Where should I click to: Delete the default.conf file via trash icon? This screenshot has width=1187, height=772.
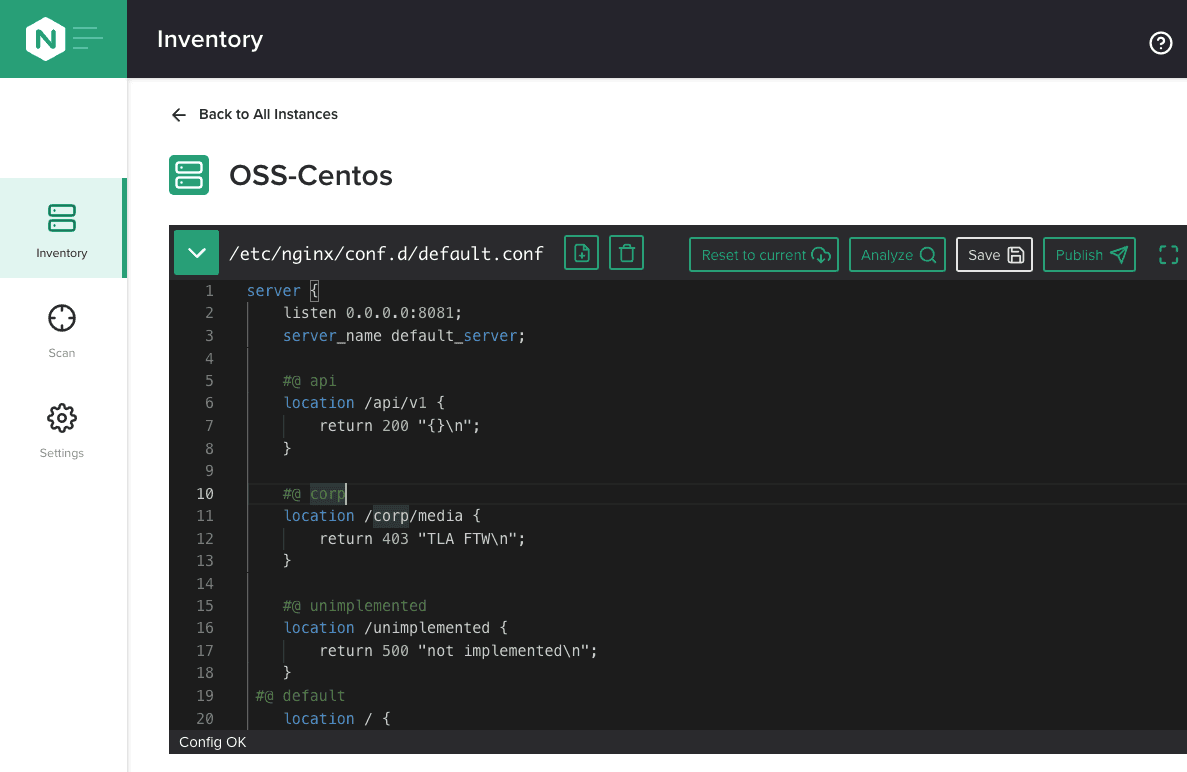pyautogui.click(x=626, y=253)
